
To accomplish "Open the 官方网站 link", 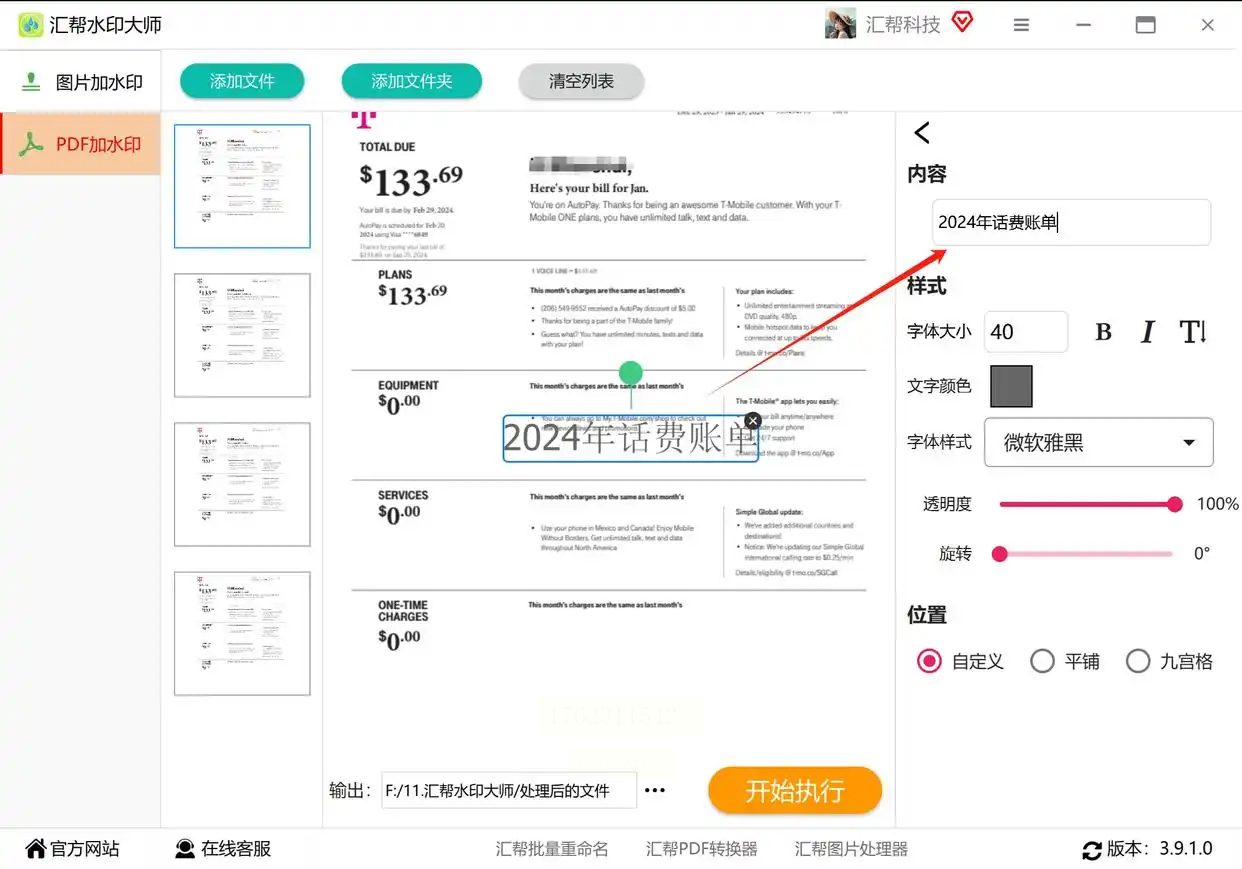I will [72, 849].
